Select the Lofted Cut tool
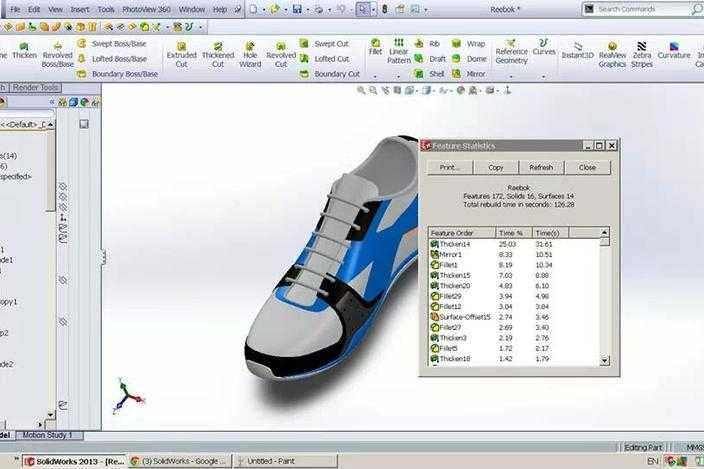Viewport: 704px width, 469px height. pyautogui.click(x=325, y=59)
